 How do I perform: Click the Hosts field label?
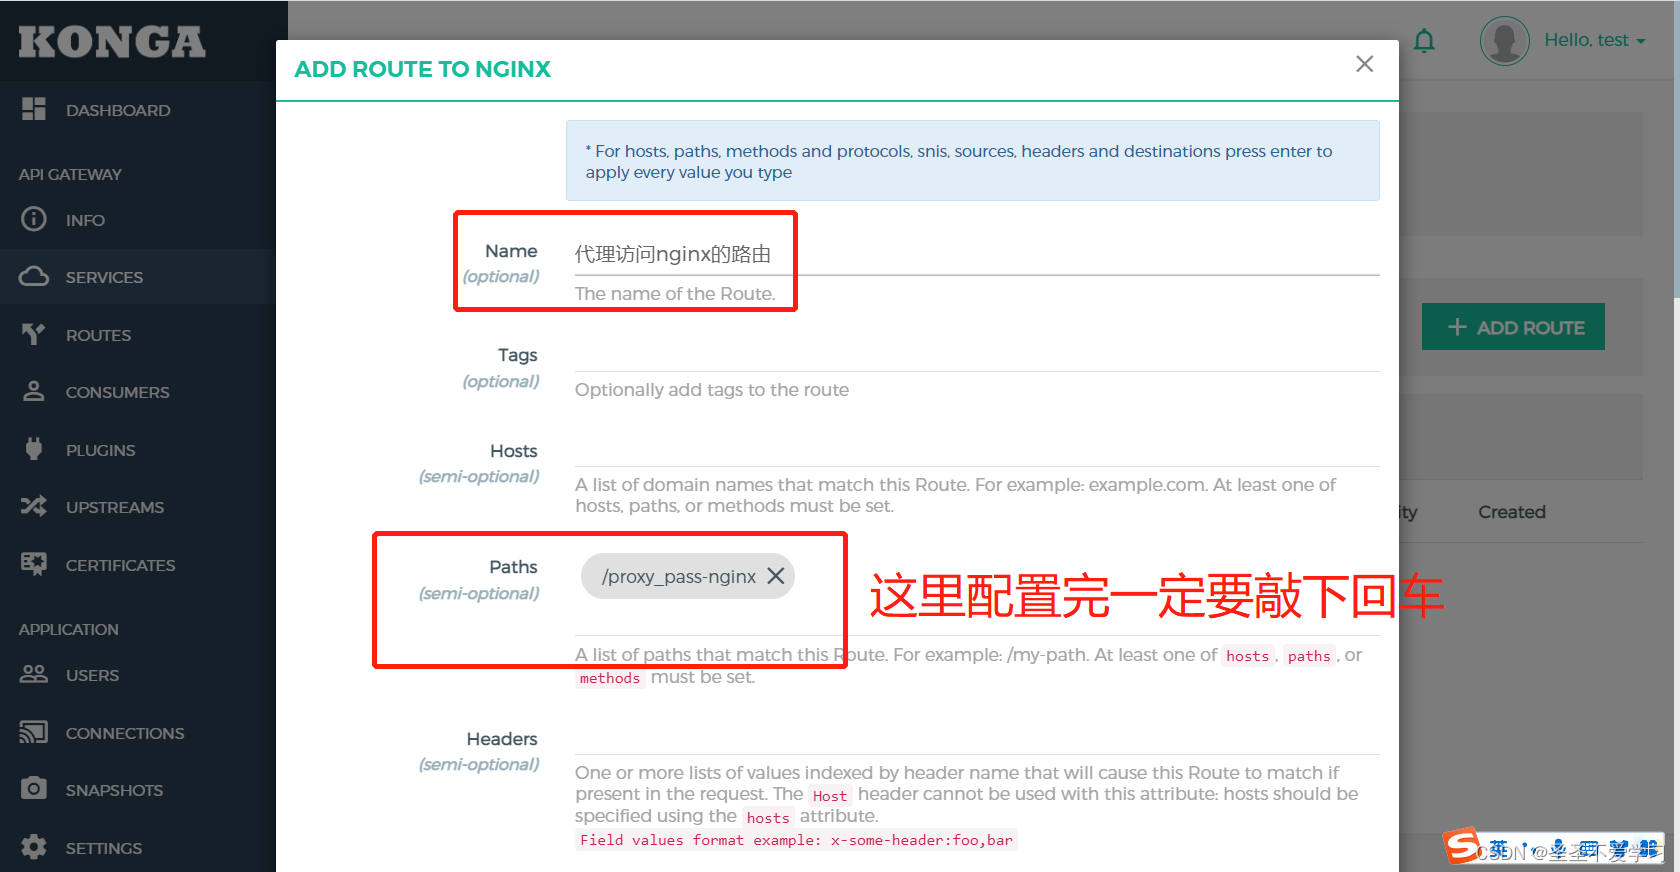[514, 451]
